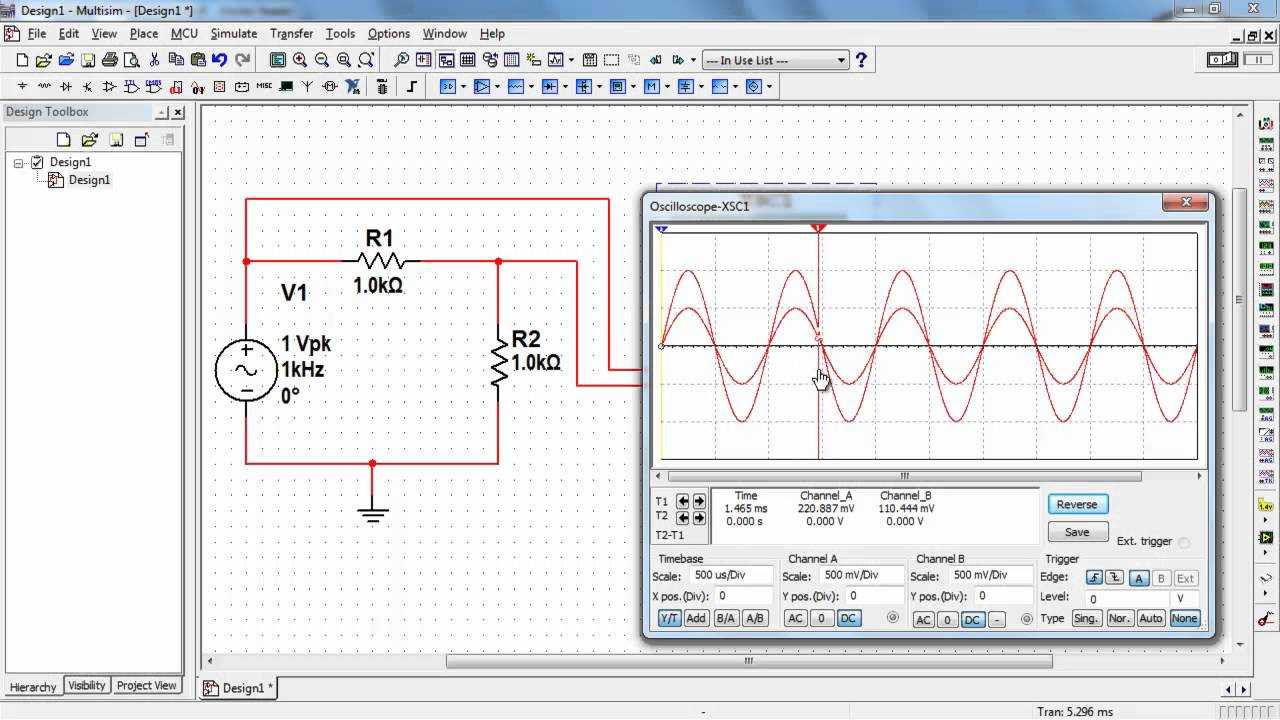
Task: Open the Simulate menu
Action: 233,33
